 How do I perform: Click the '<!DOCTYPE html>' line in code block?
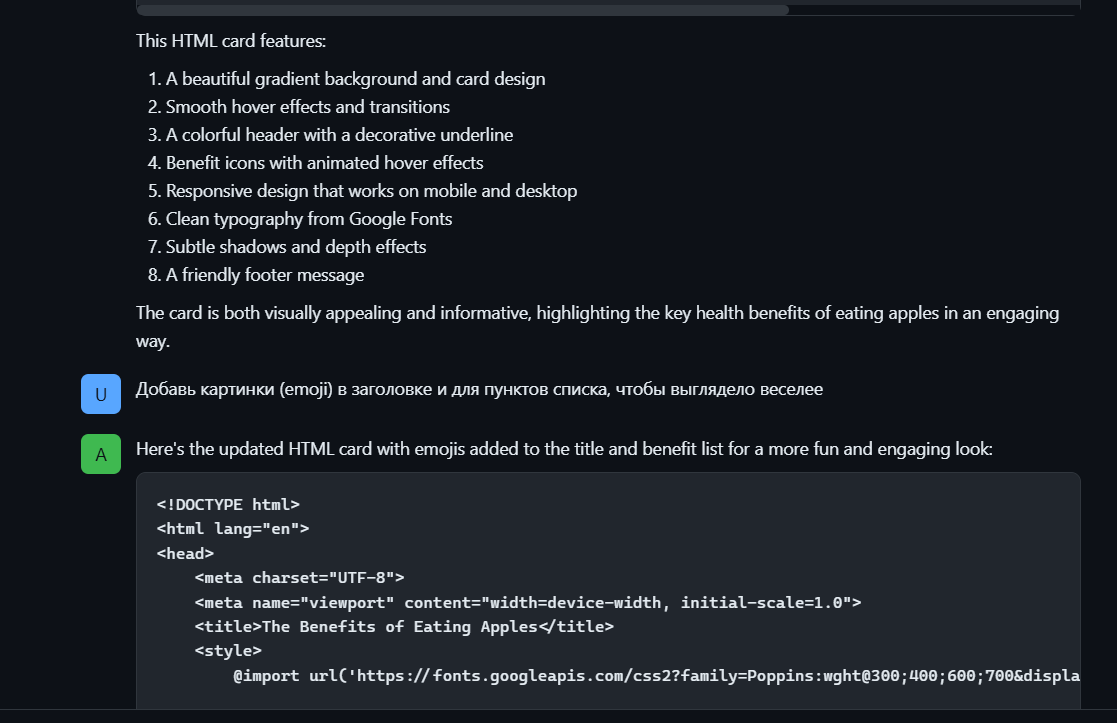[228, 504]
